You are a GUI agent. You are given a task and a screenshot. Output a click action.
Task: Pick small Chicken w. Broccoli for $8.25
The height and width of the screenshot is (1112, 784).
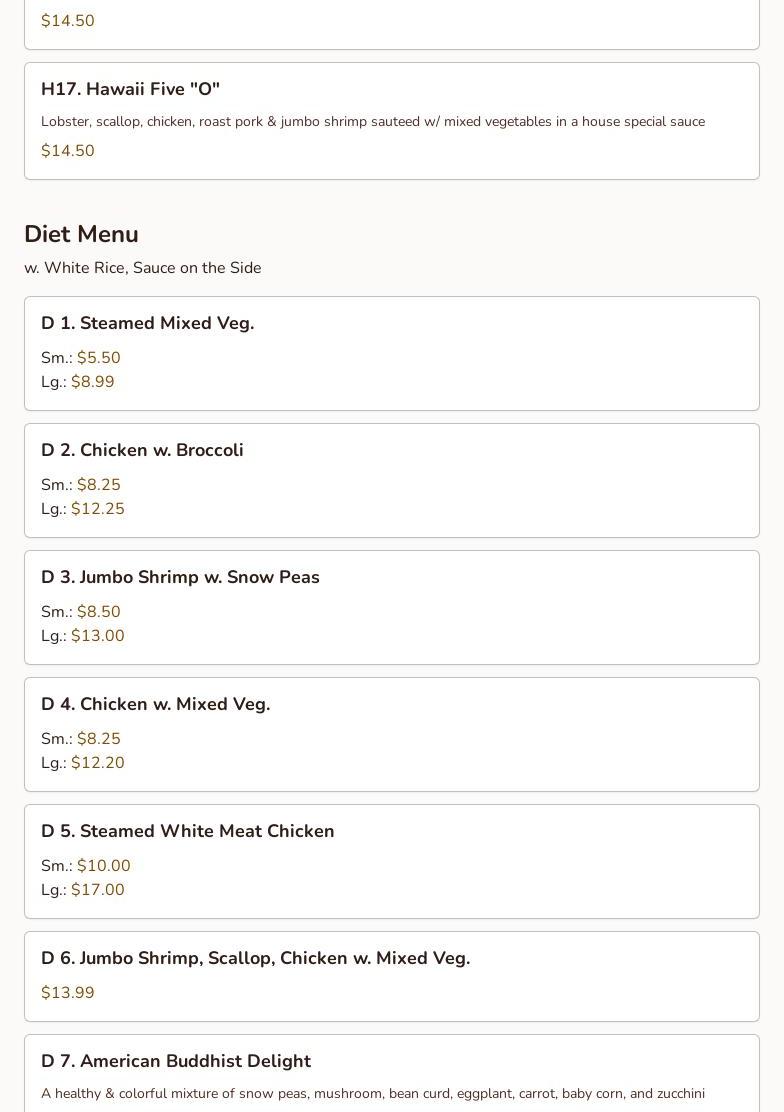(81, 484)
